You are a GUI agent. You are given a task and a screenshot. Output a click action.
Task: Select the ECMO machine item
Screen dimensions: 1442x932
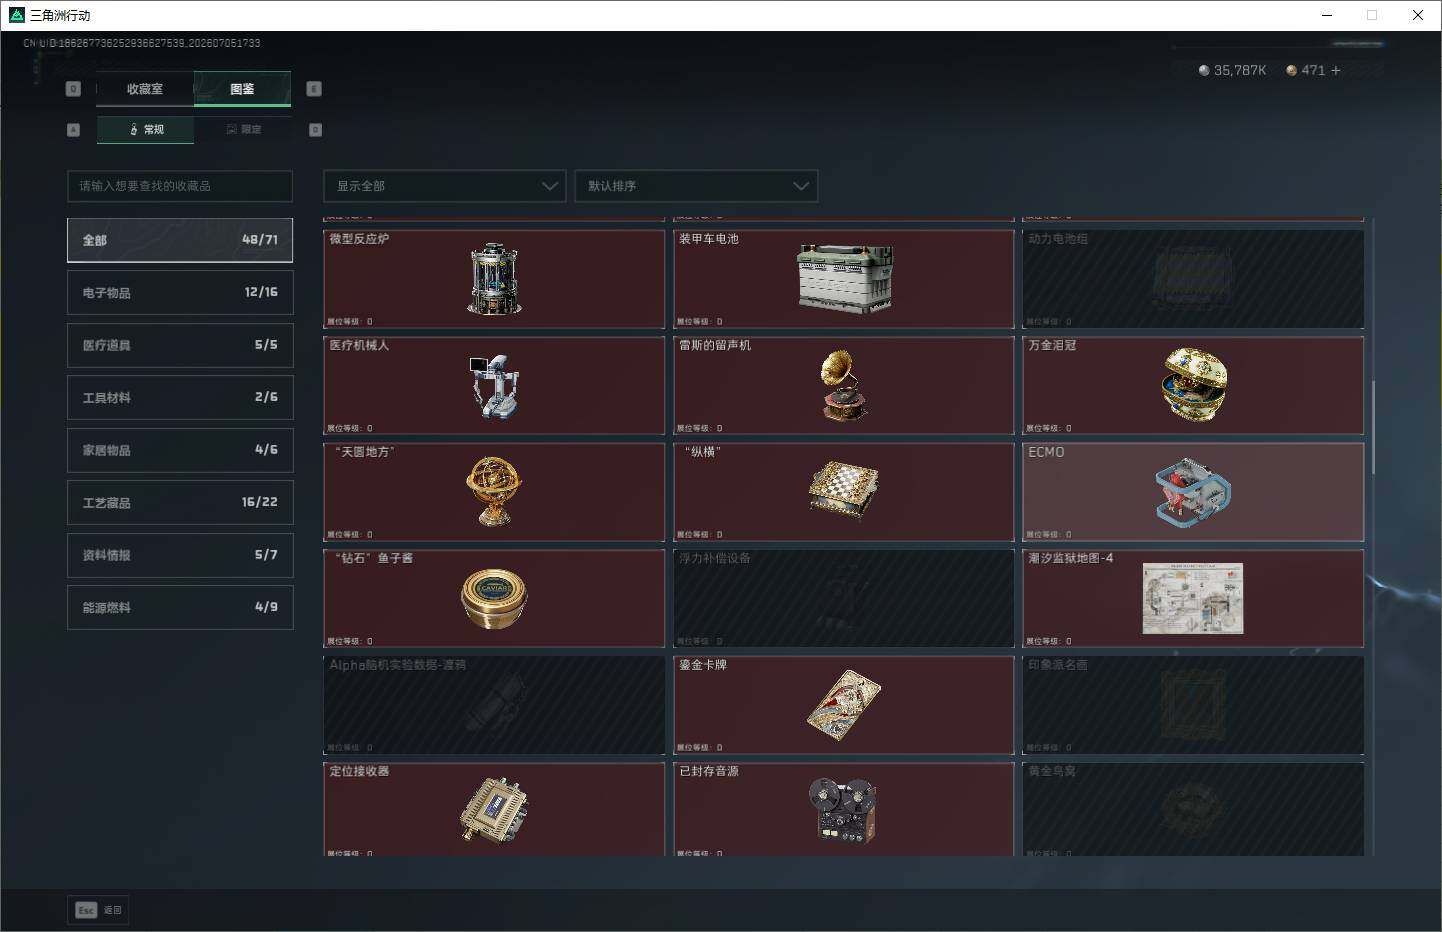(1194, 492)
